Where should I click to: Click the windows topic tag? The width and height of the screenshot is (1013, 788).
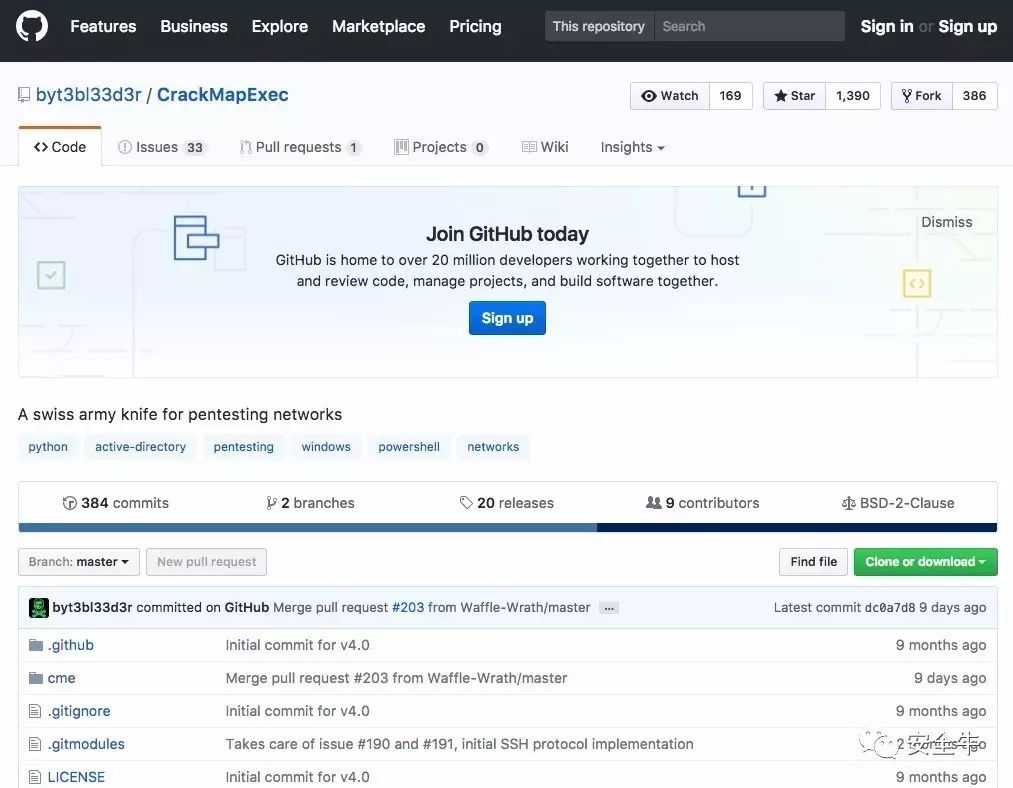coord(326,447)
